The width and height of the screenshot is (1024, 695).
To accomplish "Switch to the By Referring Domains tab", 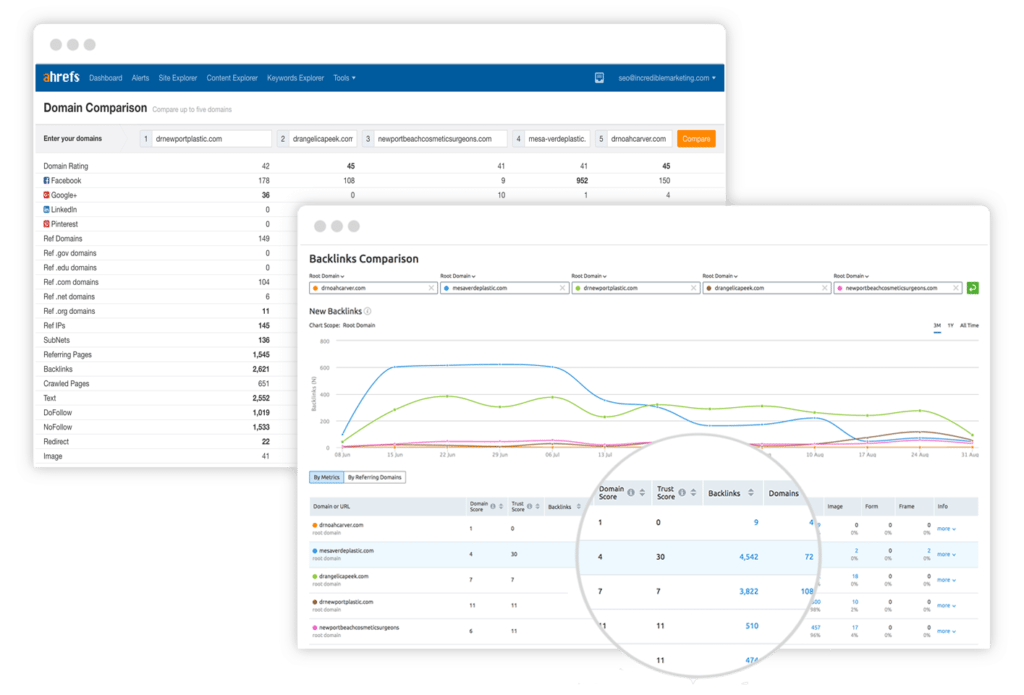I will click(x=375, y=477).
